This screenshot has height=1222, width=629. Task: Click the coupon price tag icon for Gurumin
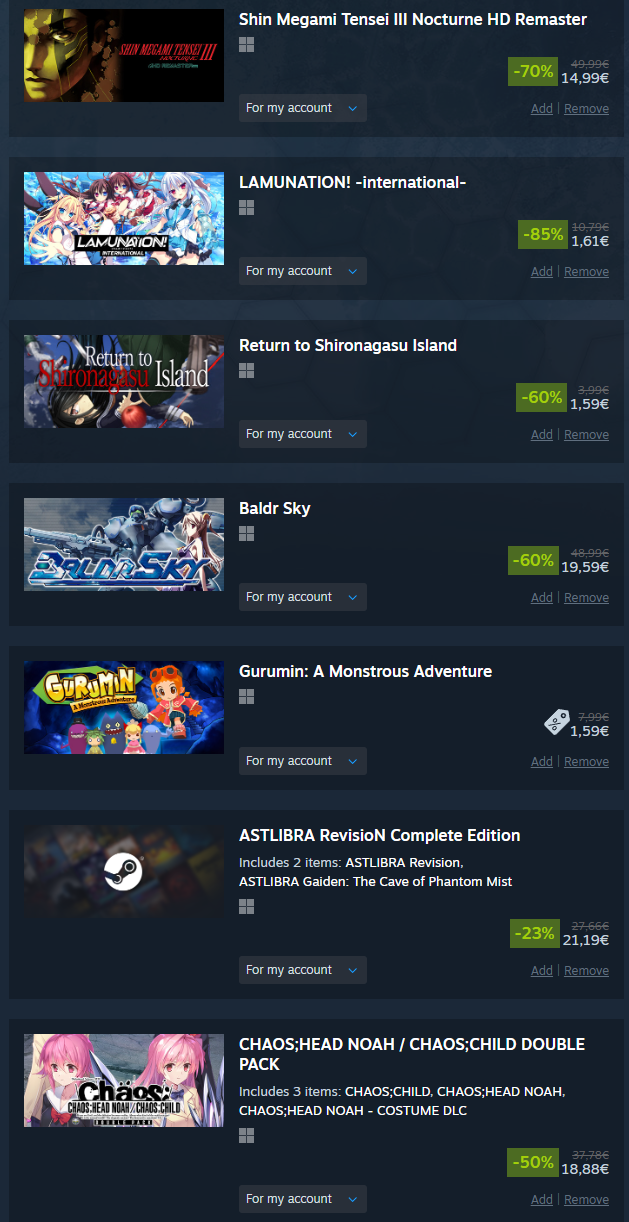[556, 722]
